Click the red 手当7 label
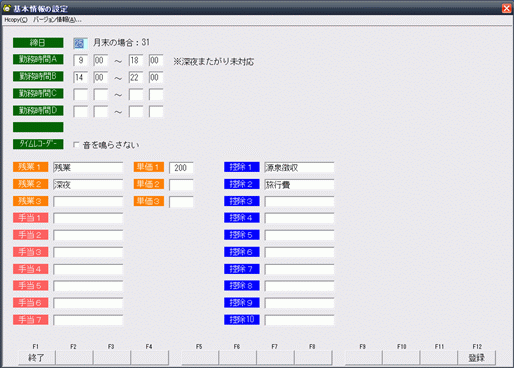The image size is (514, 368). pos(30,320)
